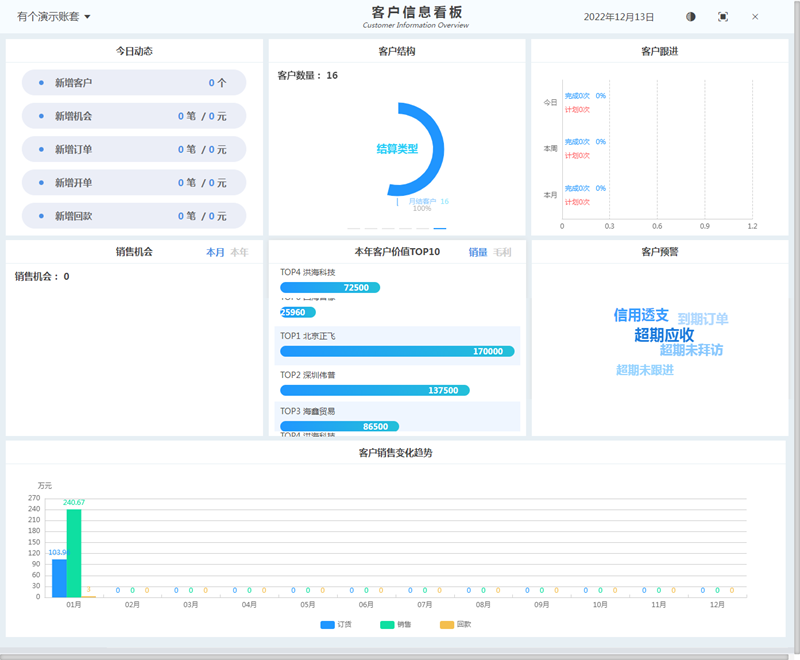This screenshot has width=800, height=660.
Task: Click the 超期未跟进 warning keyword
Action: (645, 370)
